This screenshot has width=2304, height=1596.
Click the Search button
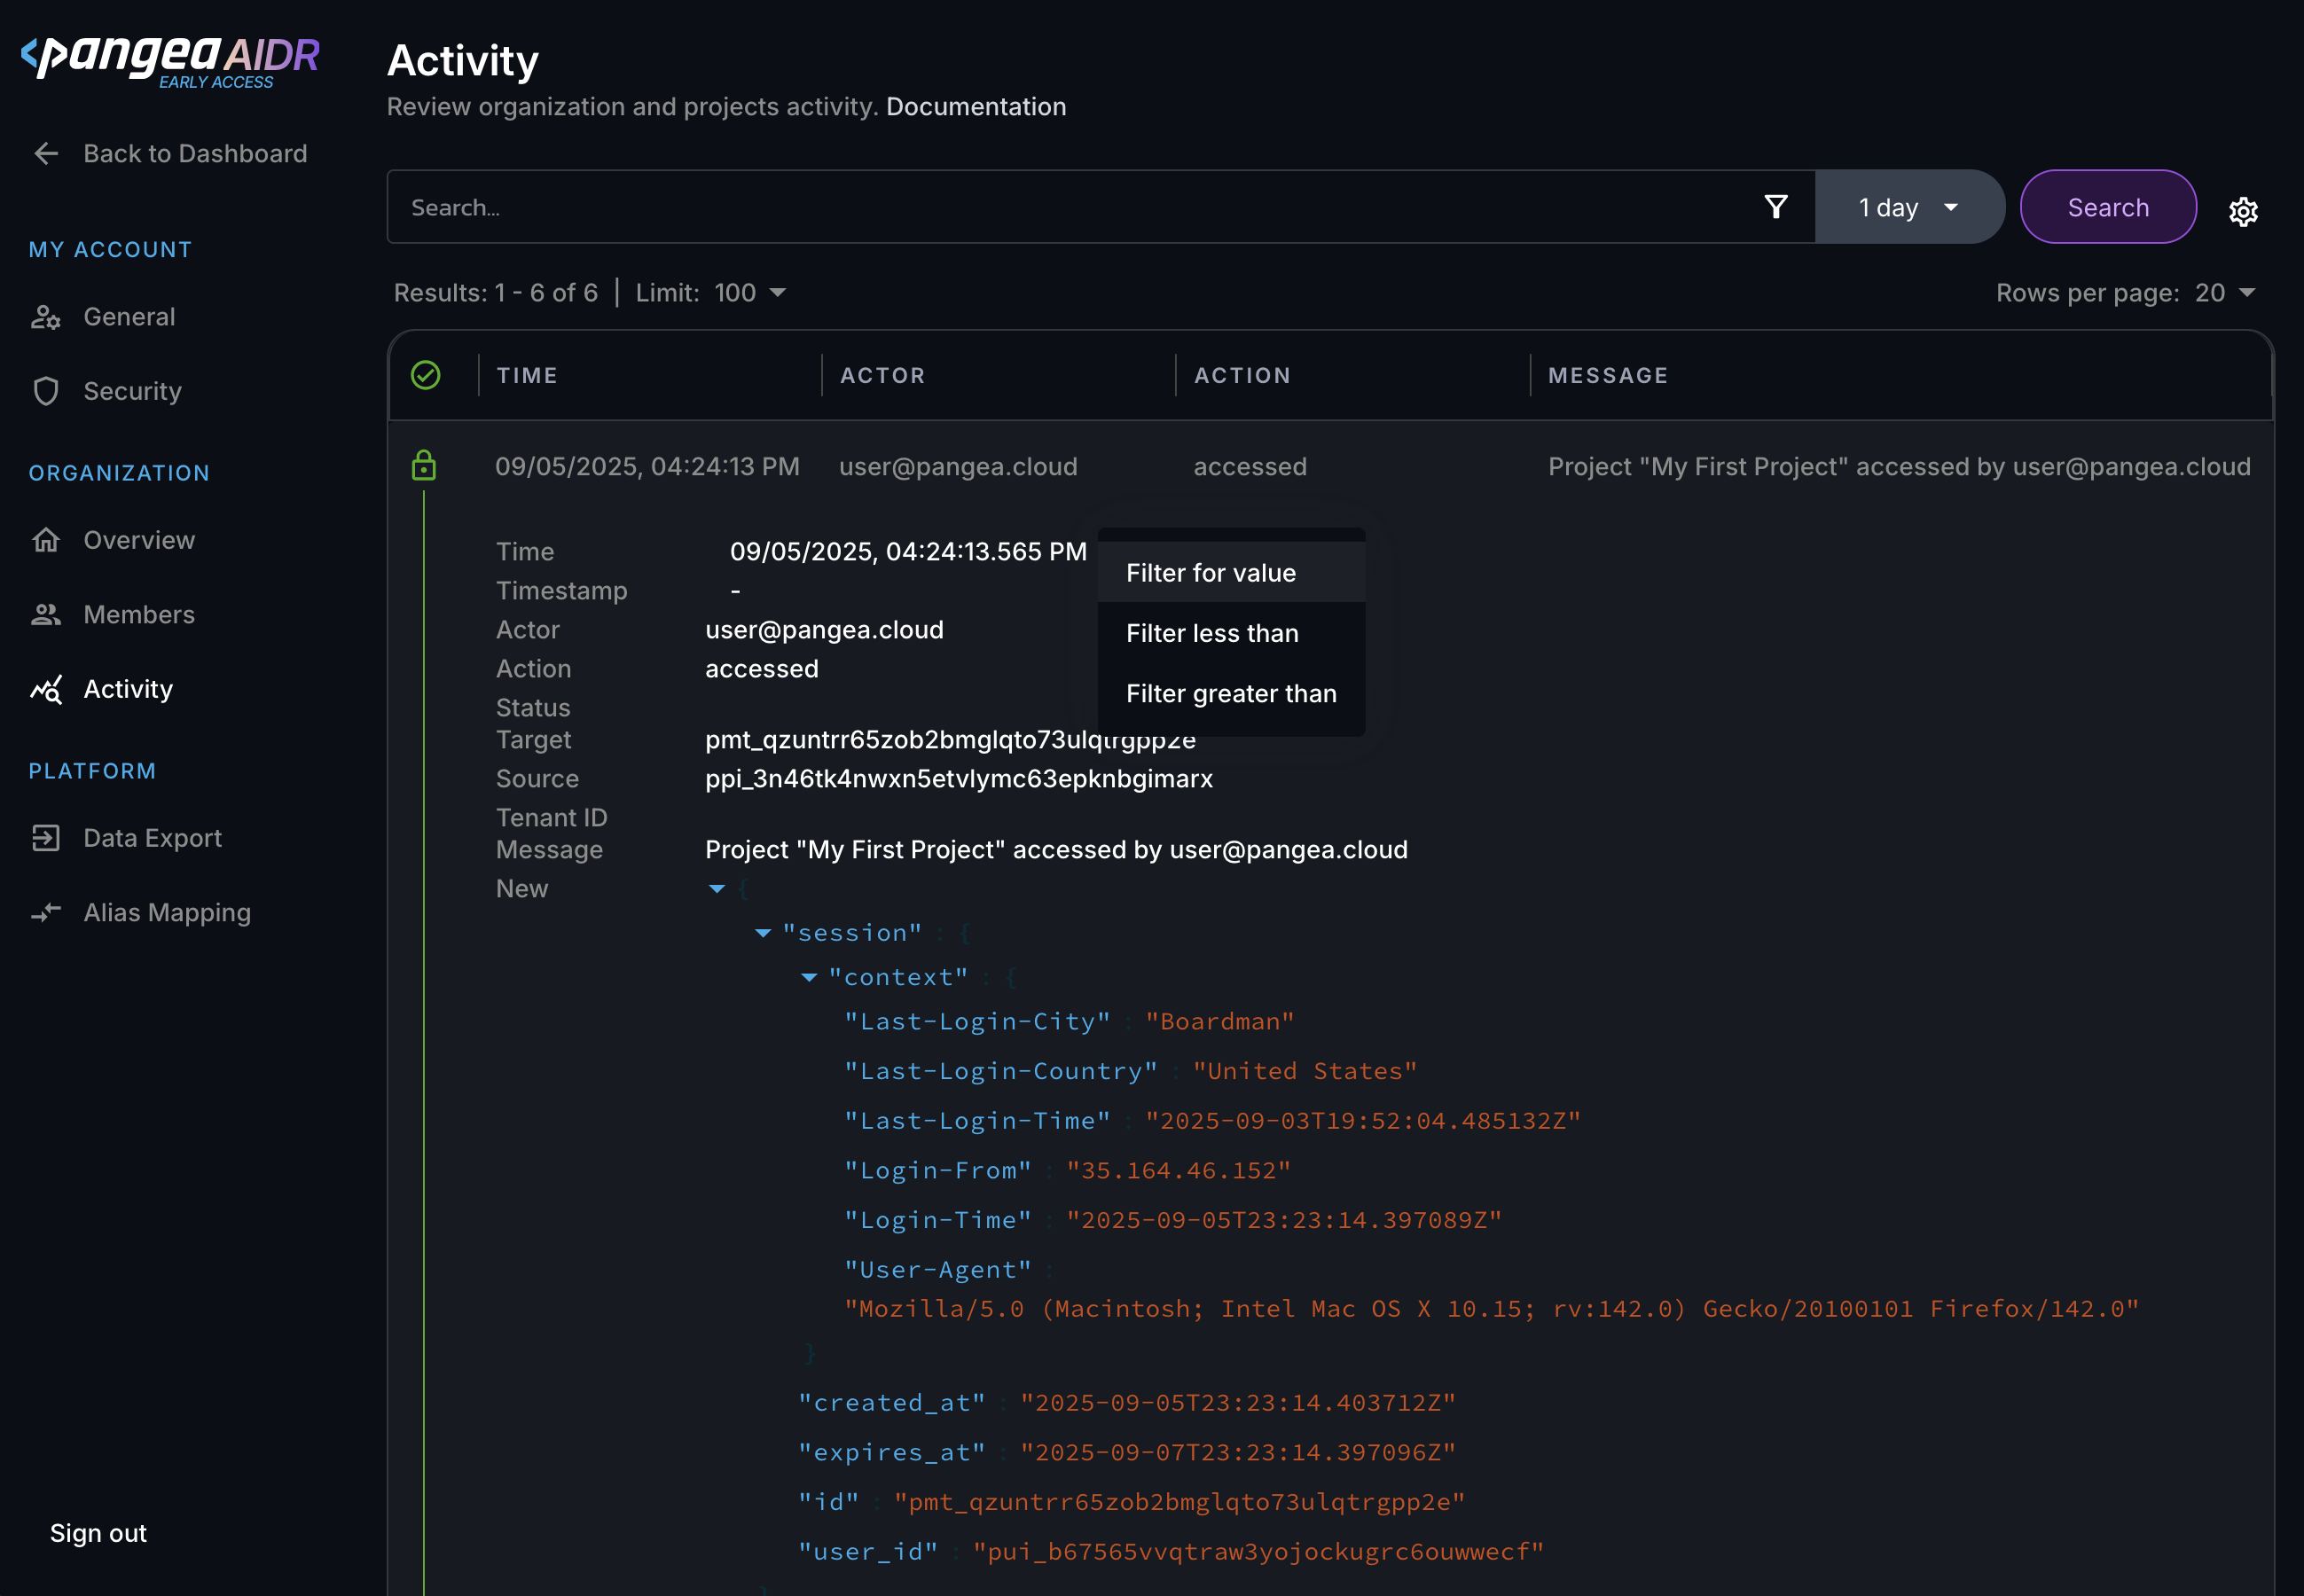(x=2108, y=207)
